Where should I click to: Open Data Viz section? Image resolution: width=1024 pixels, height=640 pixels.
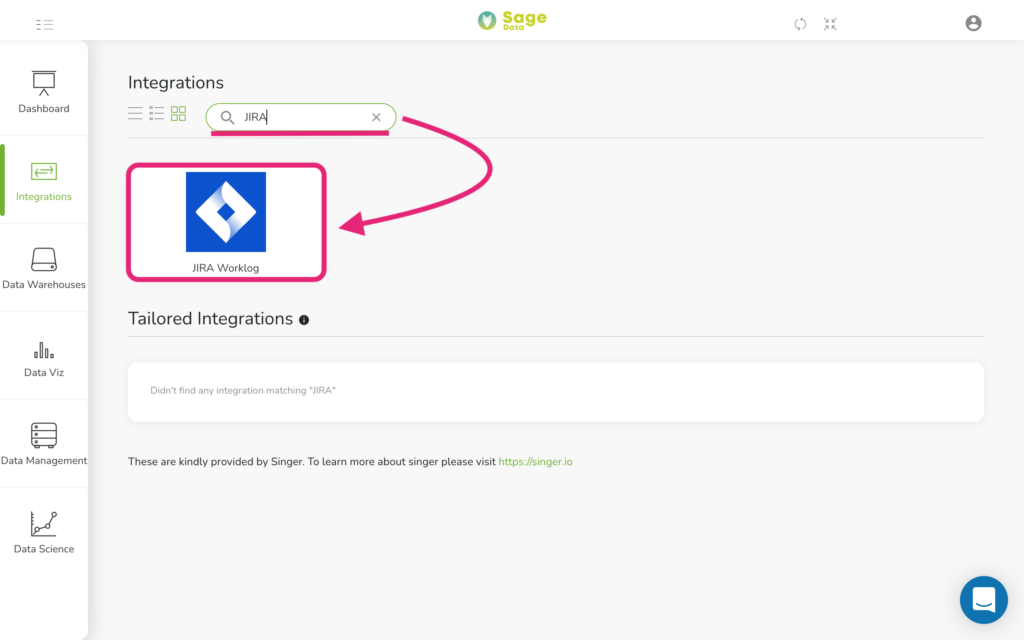[x=44, y=359]
